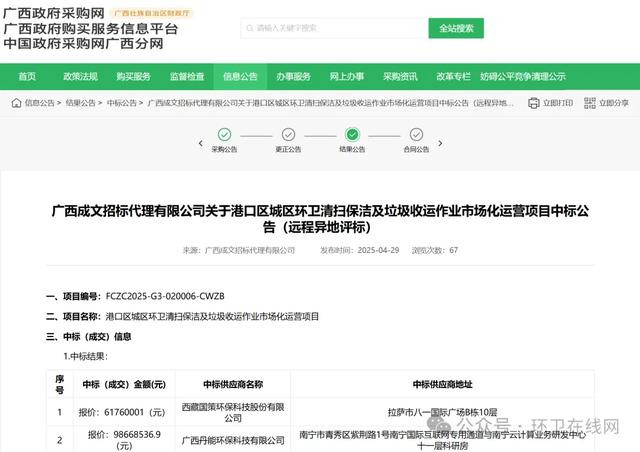This screenshot has height=452, width=640.
Task: Open the 改革专栏 navigation item
Action: click(x=453, y=76)
